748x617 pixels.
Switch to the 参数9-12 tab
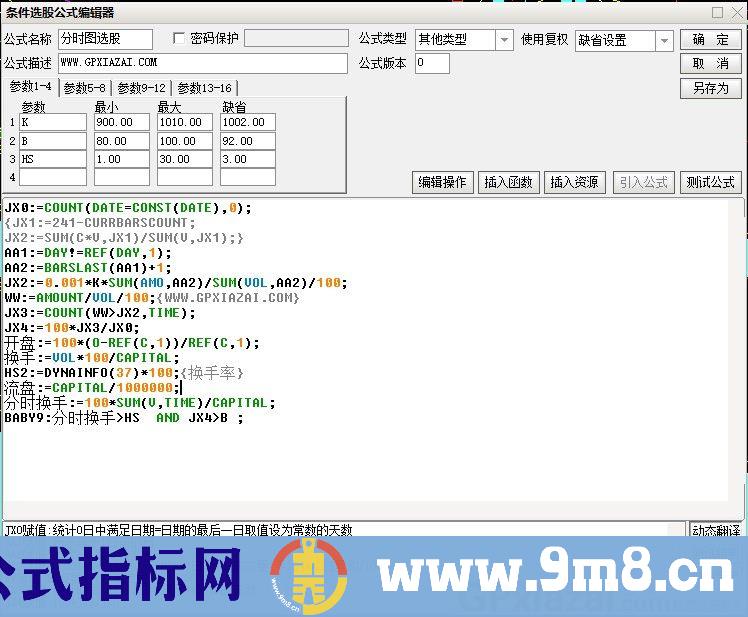pos(141,88)
